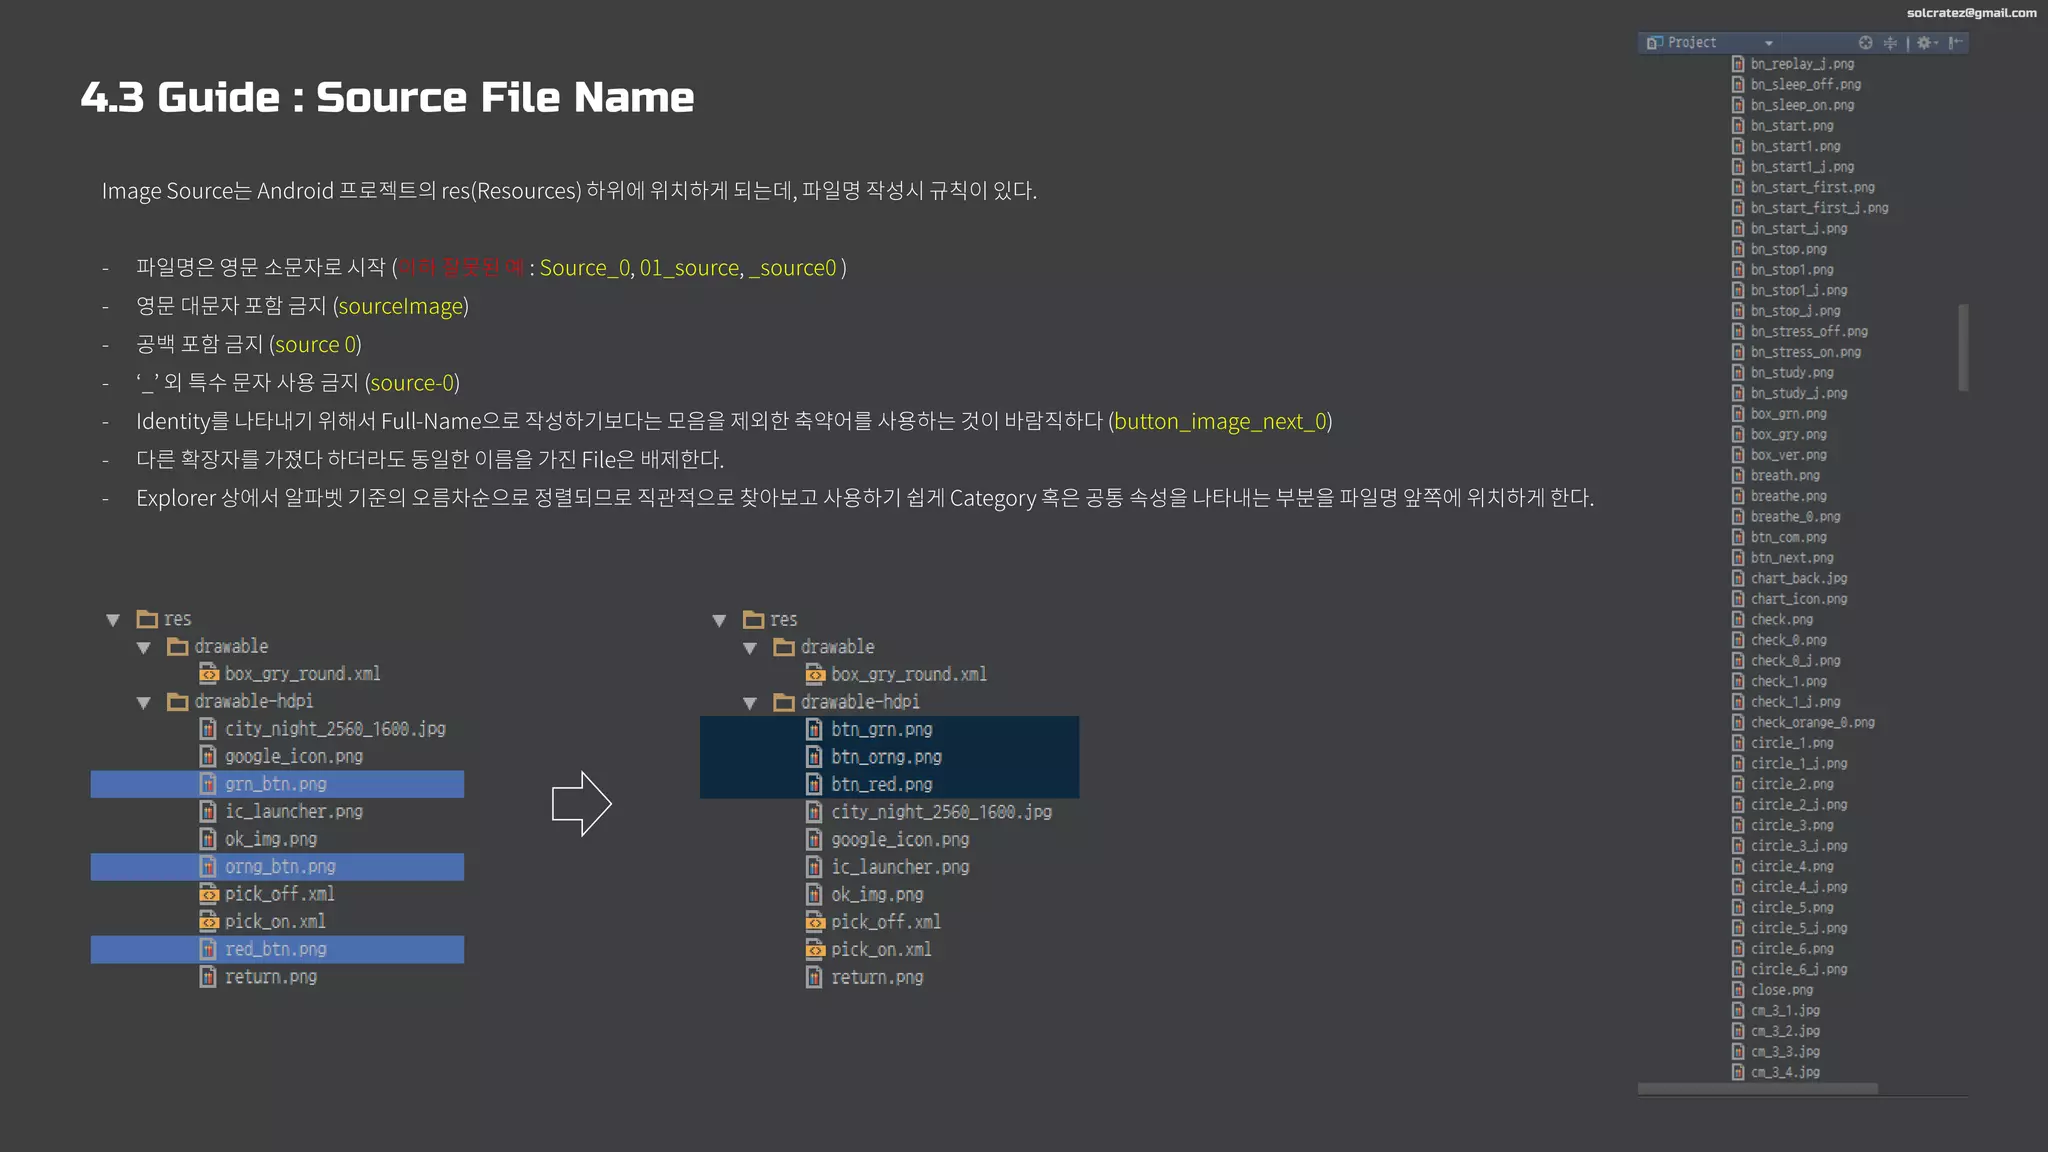This screenshot has width=2048, height=1152.
Task: Select file icon of box_grn.png
Action: point(1738,414)
